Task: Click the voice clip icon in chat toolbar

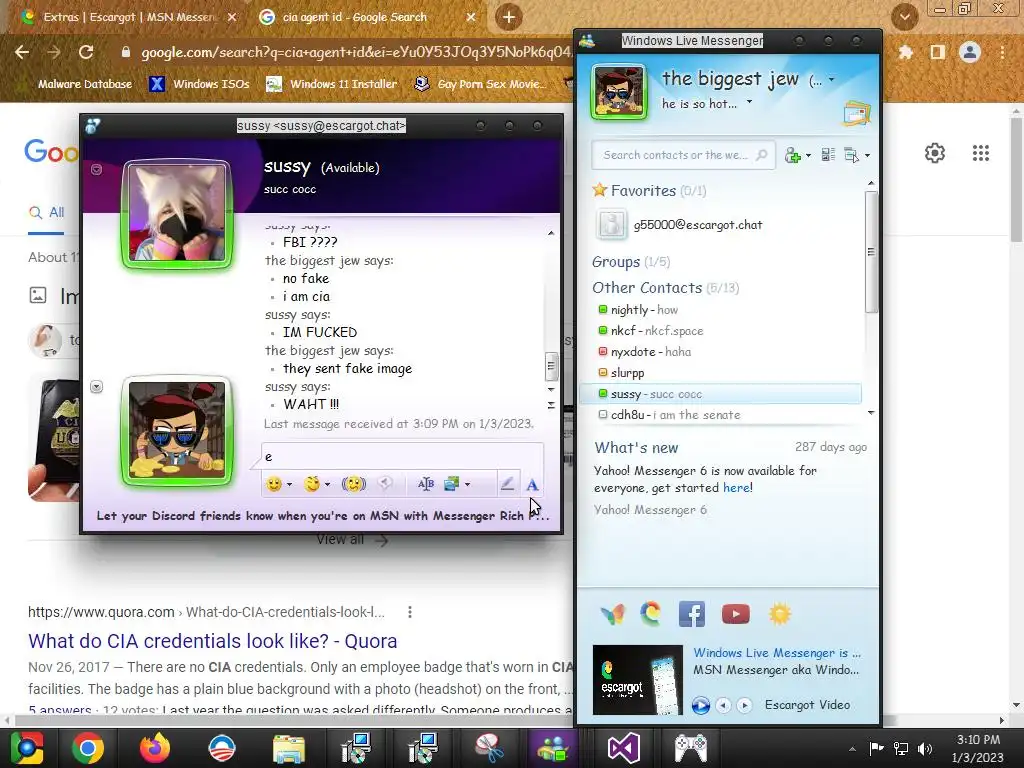Action: click(x=385, y=484)
